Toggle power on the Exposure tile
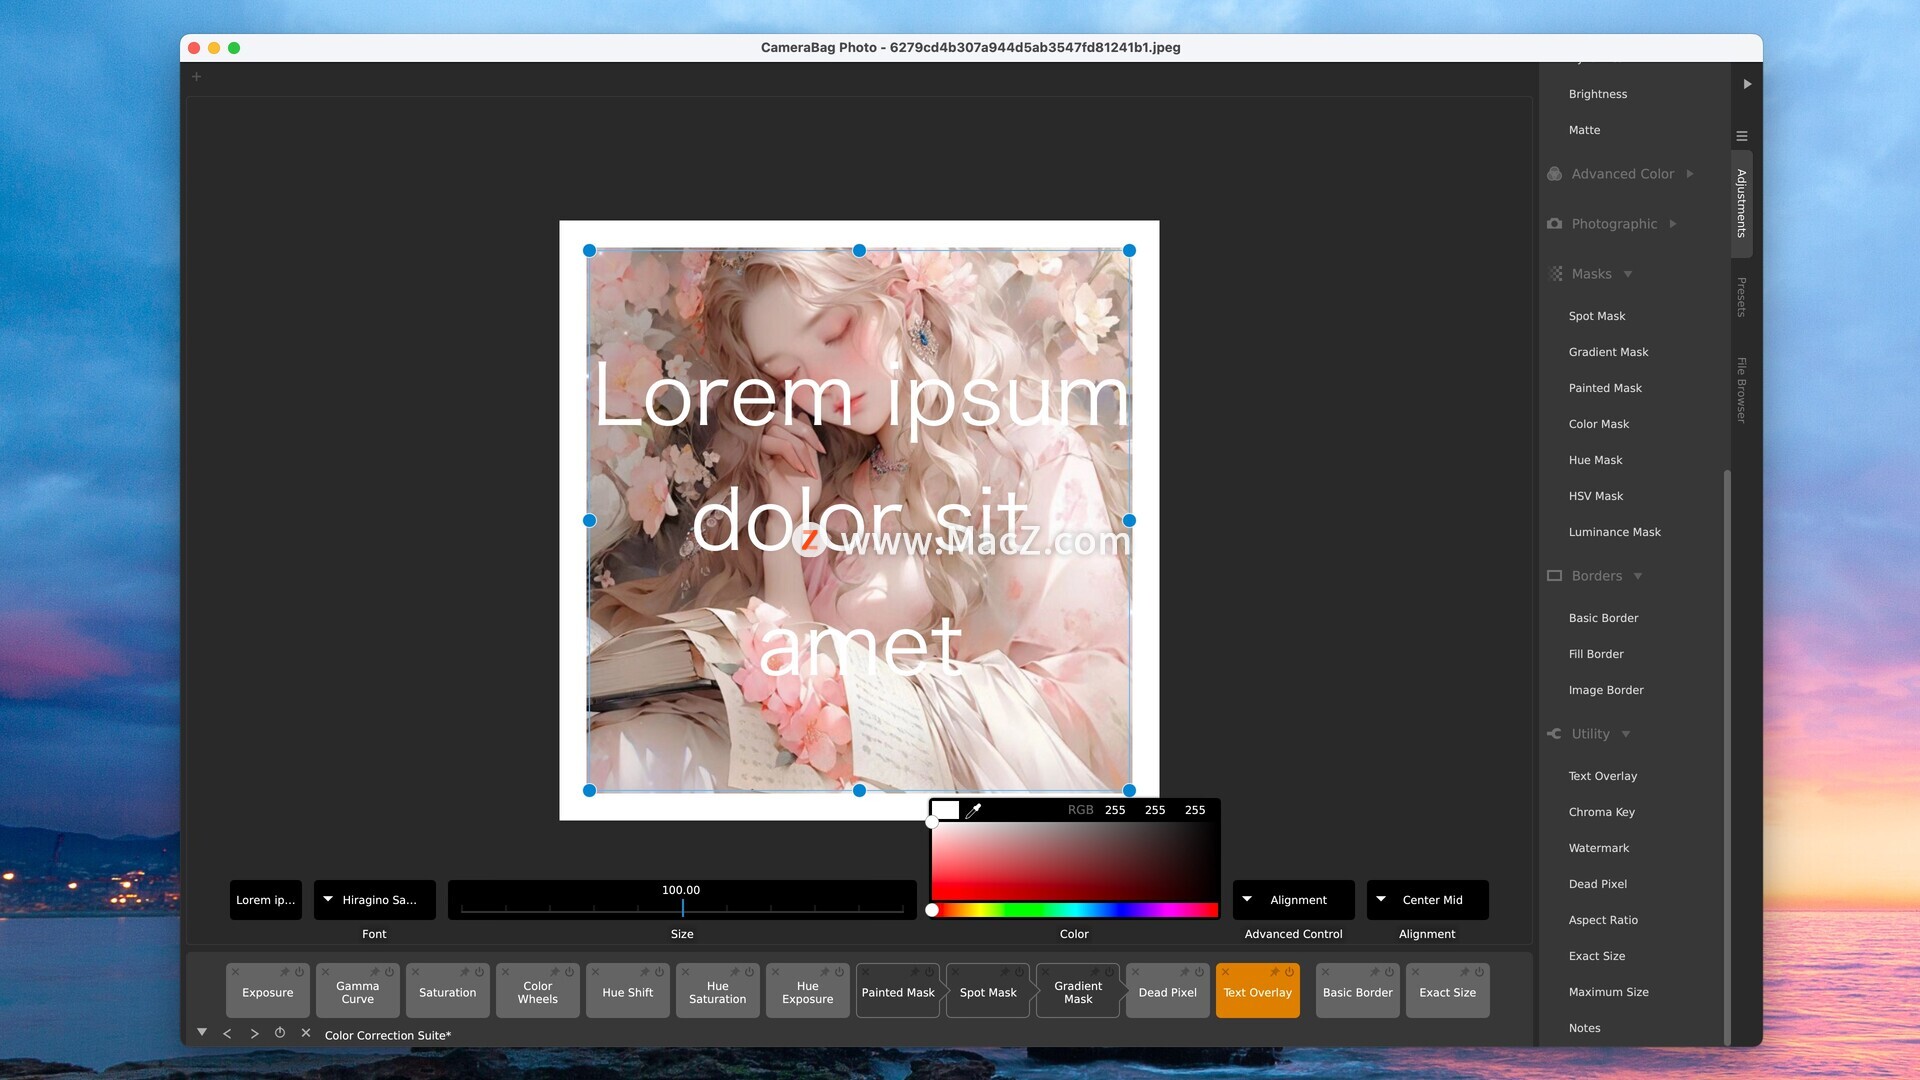Image resolution: width=1920 pixels, height=1080 pixels. [x=299, y=972]
